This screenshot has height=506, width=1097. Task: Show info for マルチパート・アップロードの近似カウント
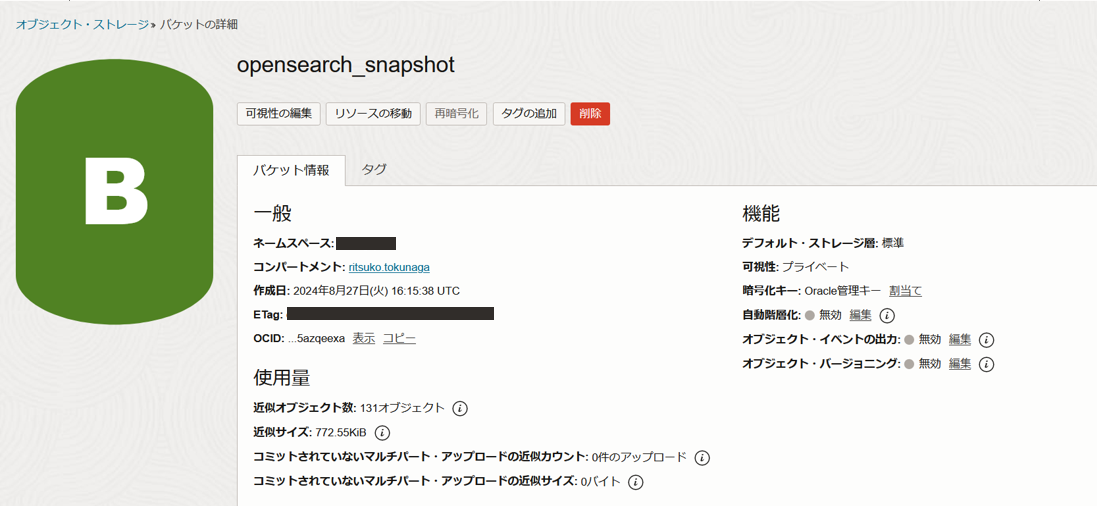(702, 458)
